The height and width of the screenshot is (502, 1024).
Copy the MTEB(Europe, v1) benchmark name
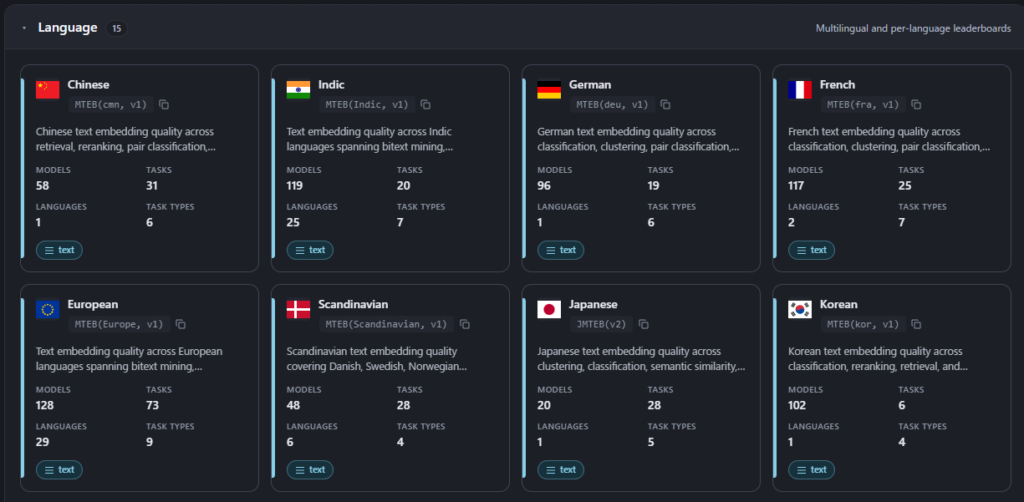(181, 324)
